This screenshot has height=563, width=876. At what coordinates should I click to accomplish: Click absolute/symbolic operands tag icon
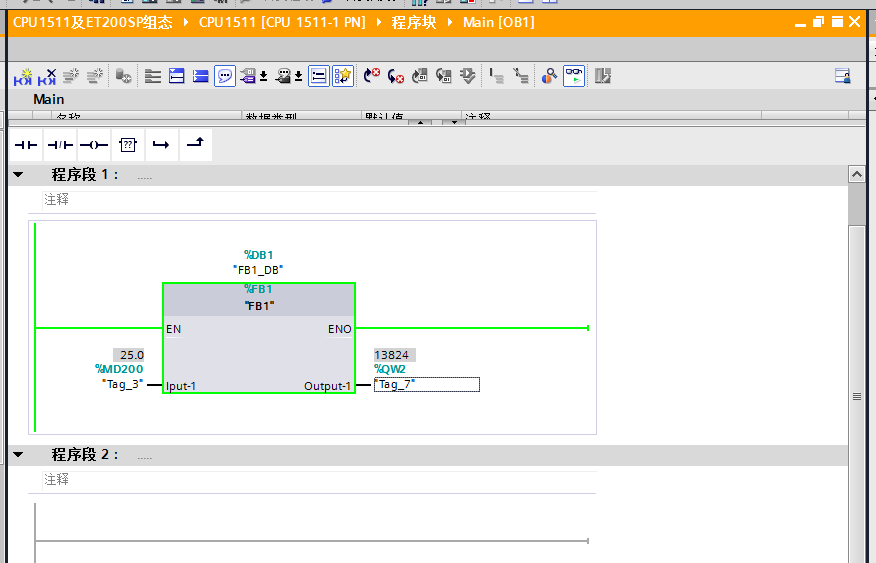pos(248,76)
